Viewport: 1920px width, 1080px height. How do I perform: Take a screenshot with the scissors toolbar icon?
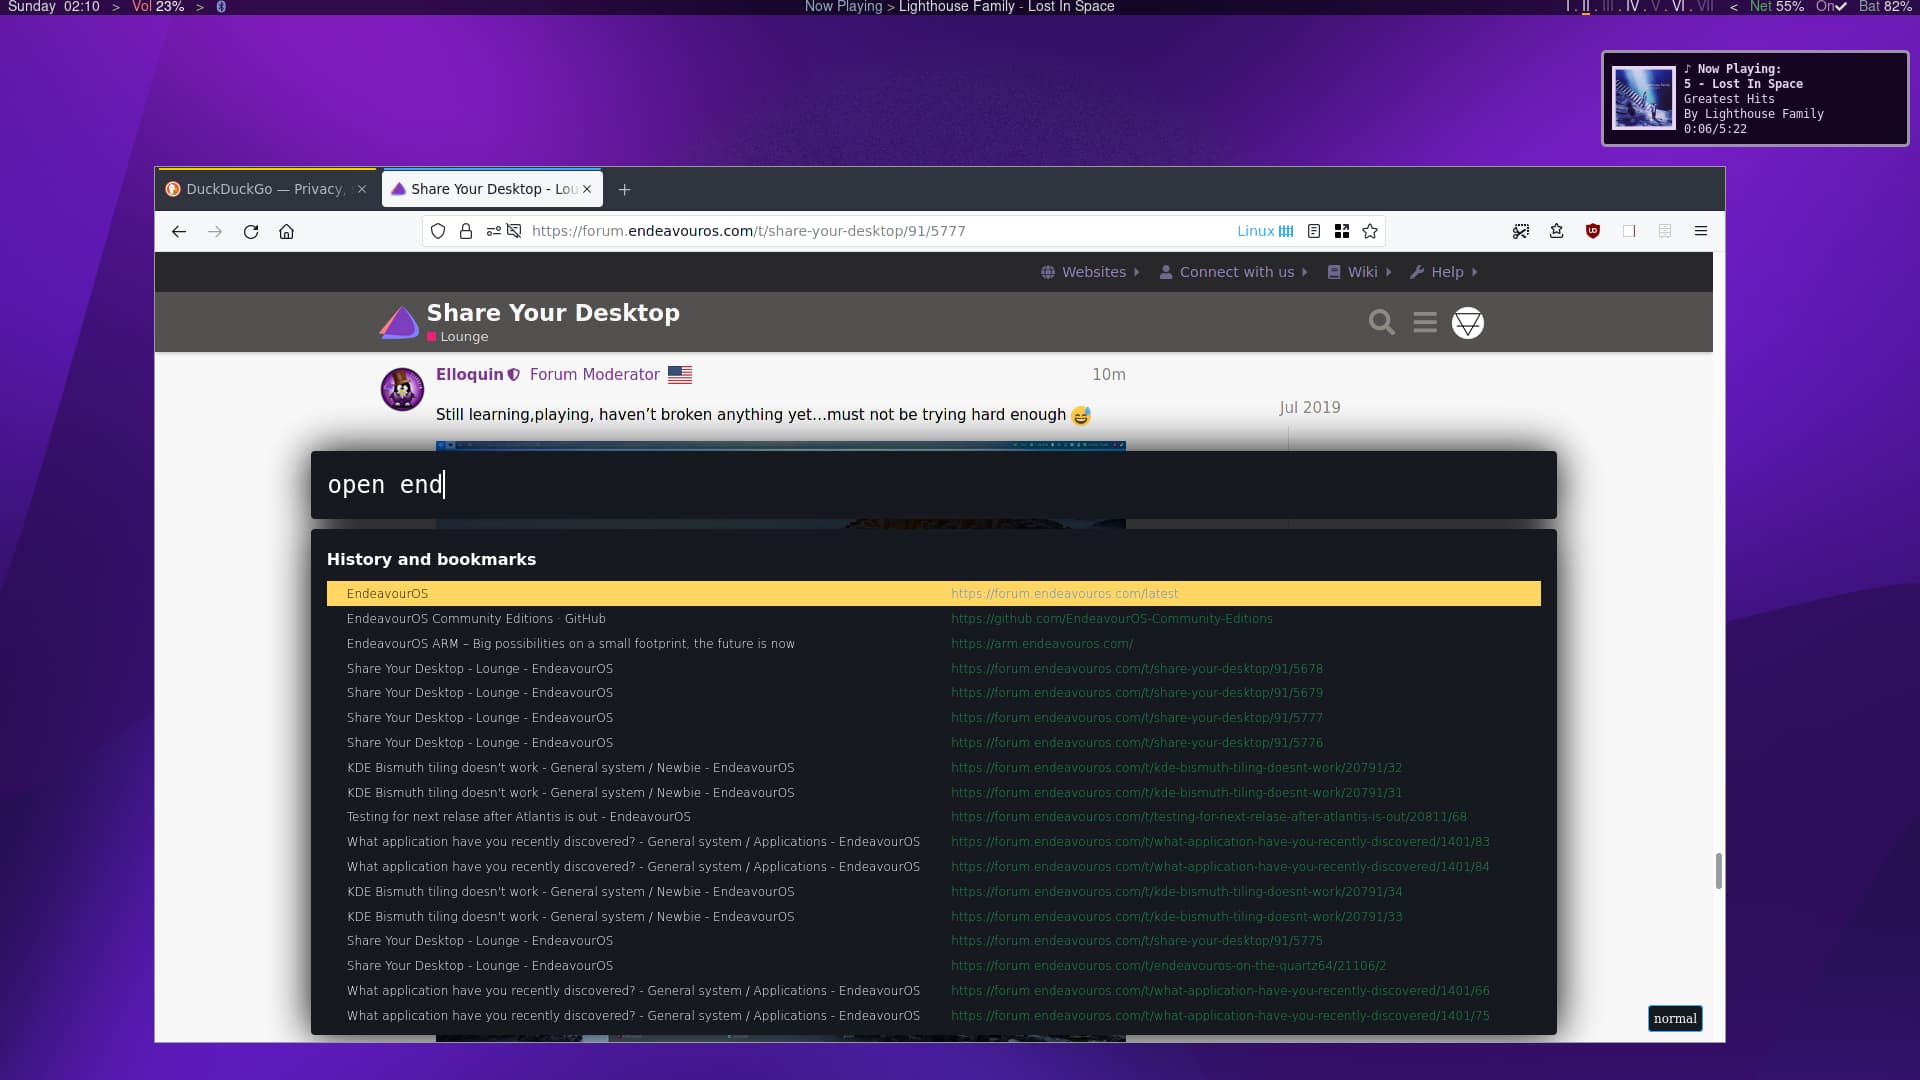click(1521, 231)
